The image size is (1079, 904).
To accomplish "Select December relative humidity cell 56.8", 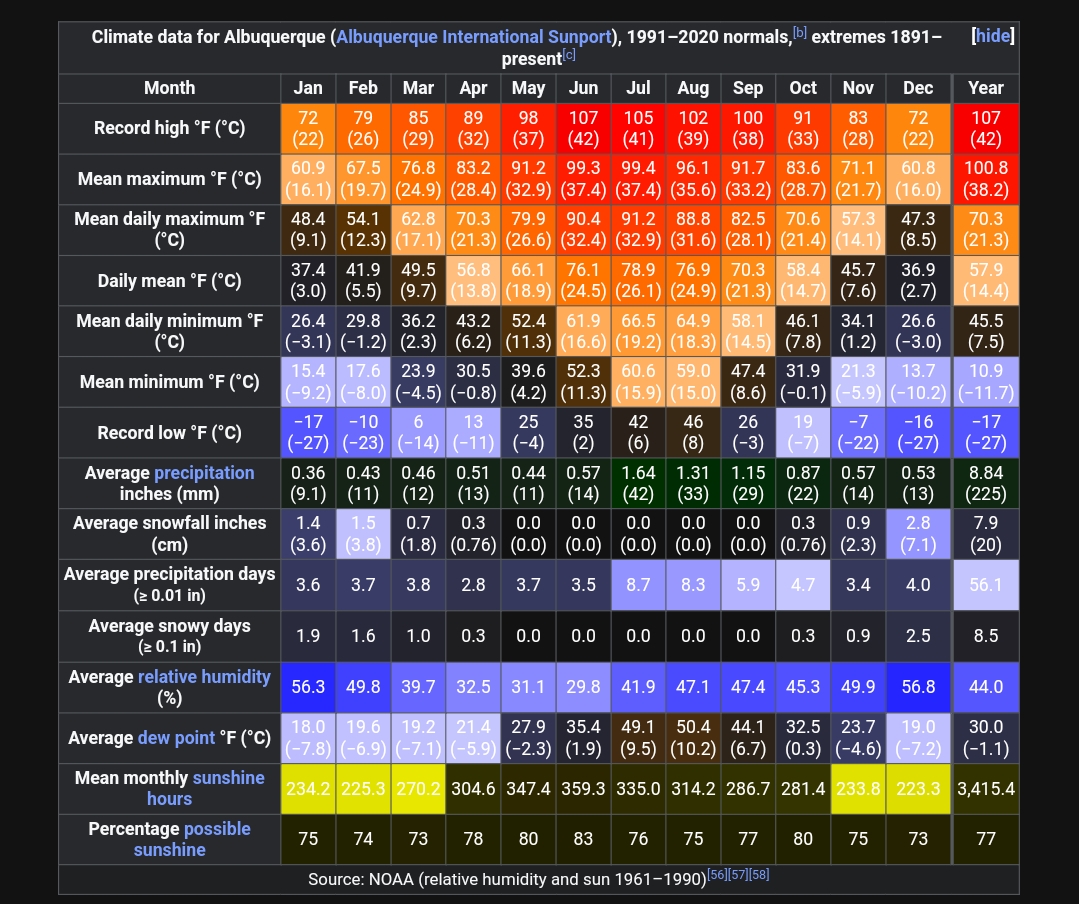I will (918, 687).
